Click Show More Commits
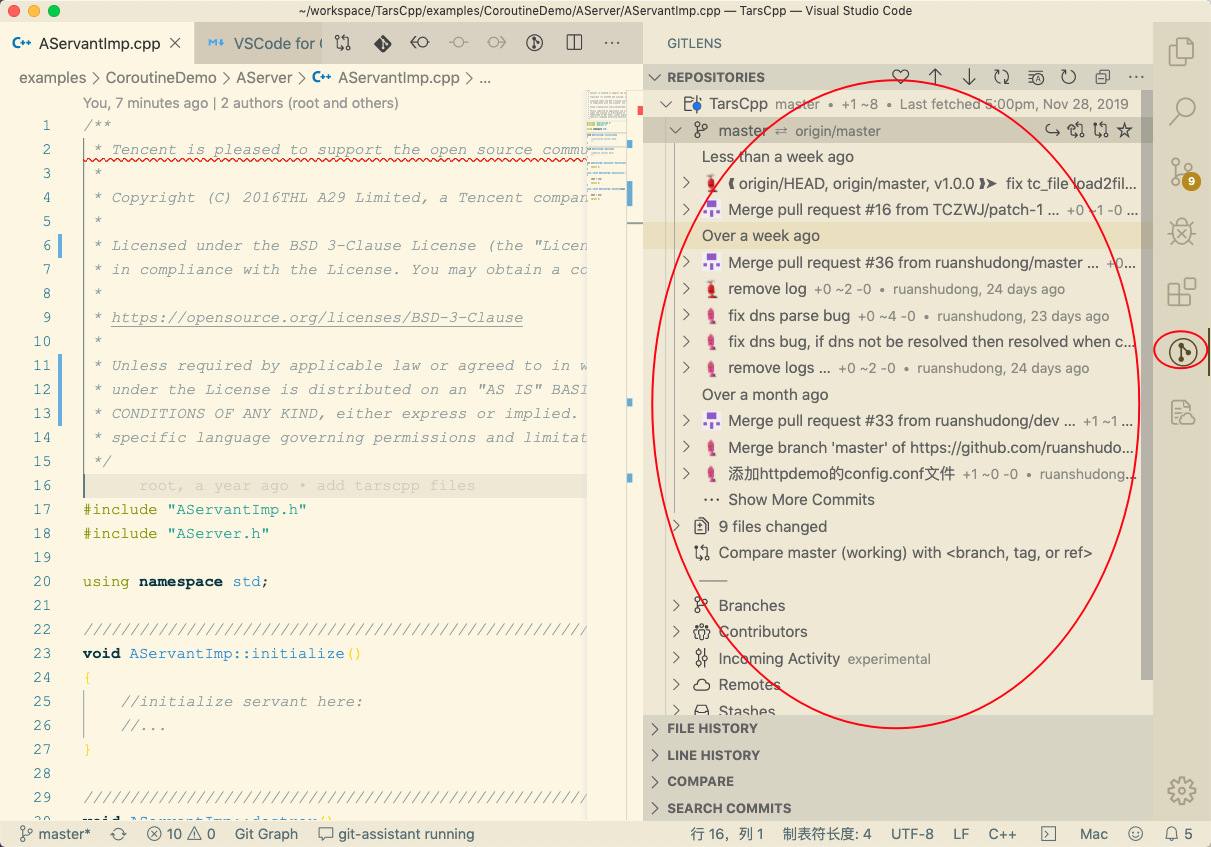This screenshot has height=847, width=1211. [801, 500]
